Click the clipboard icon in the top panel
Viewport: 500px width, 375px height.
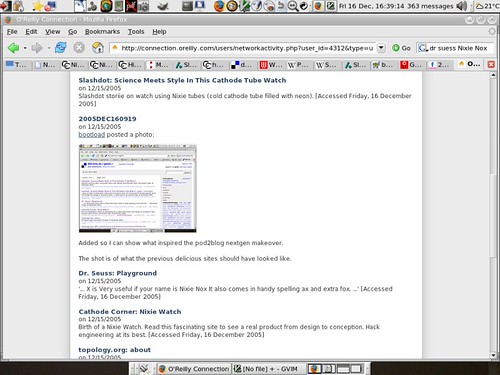(x=19, y=6)
